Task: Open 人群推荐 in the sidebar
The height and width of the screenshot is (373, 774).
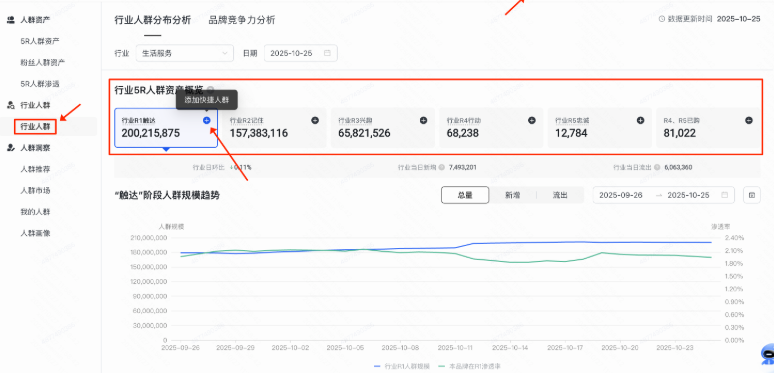Action: click(x=35, y=169)
